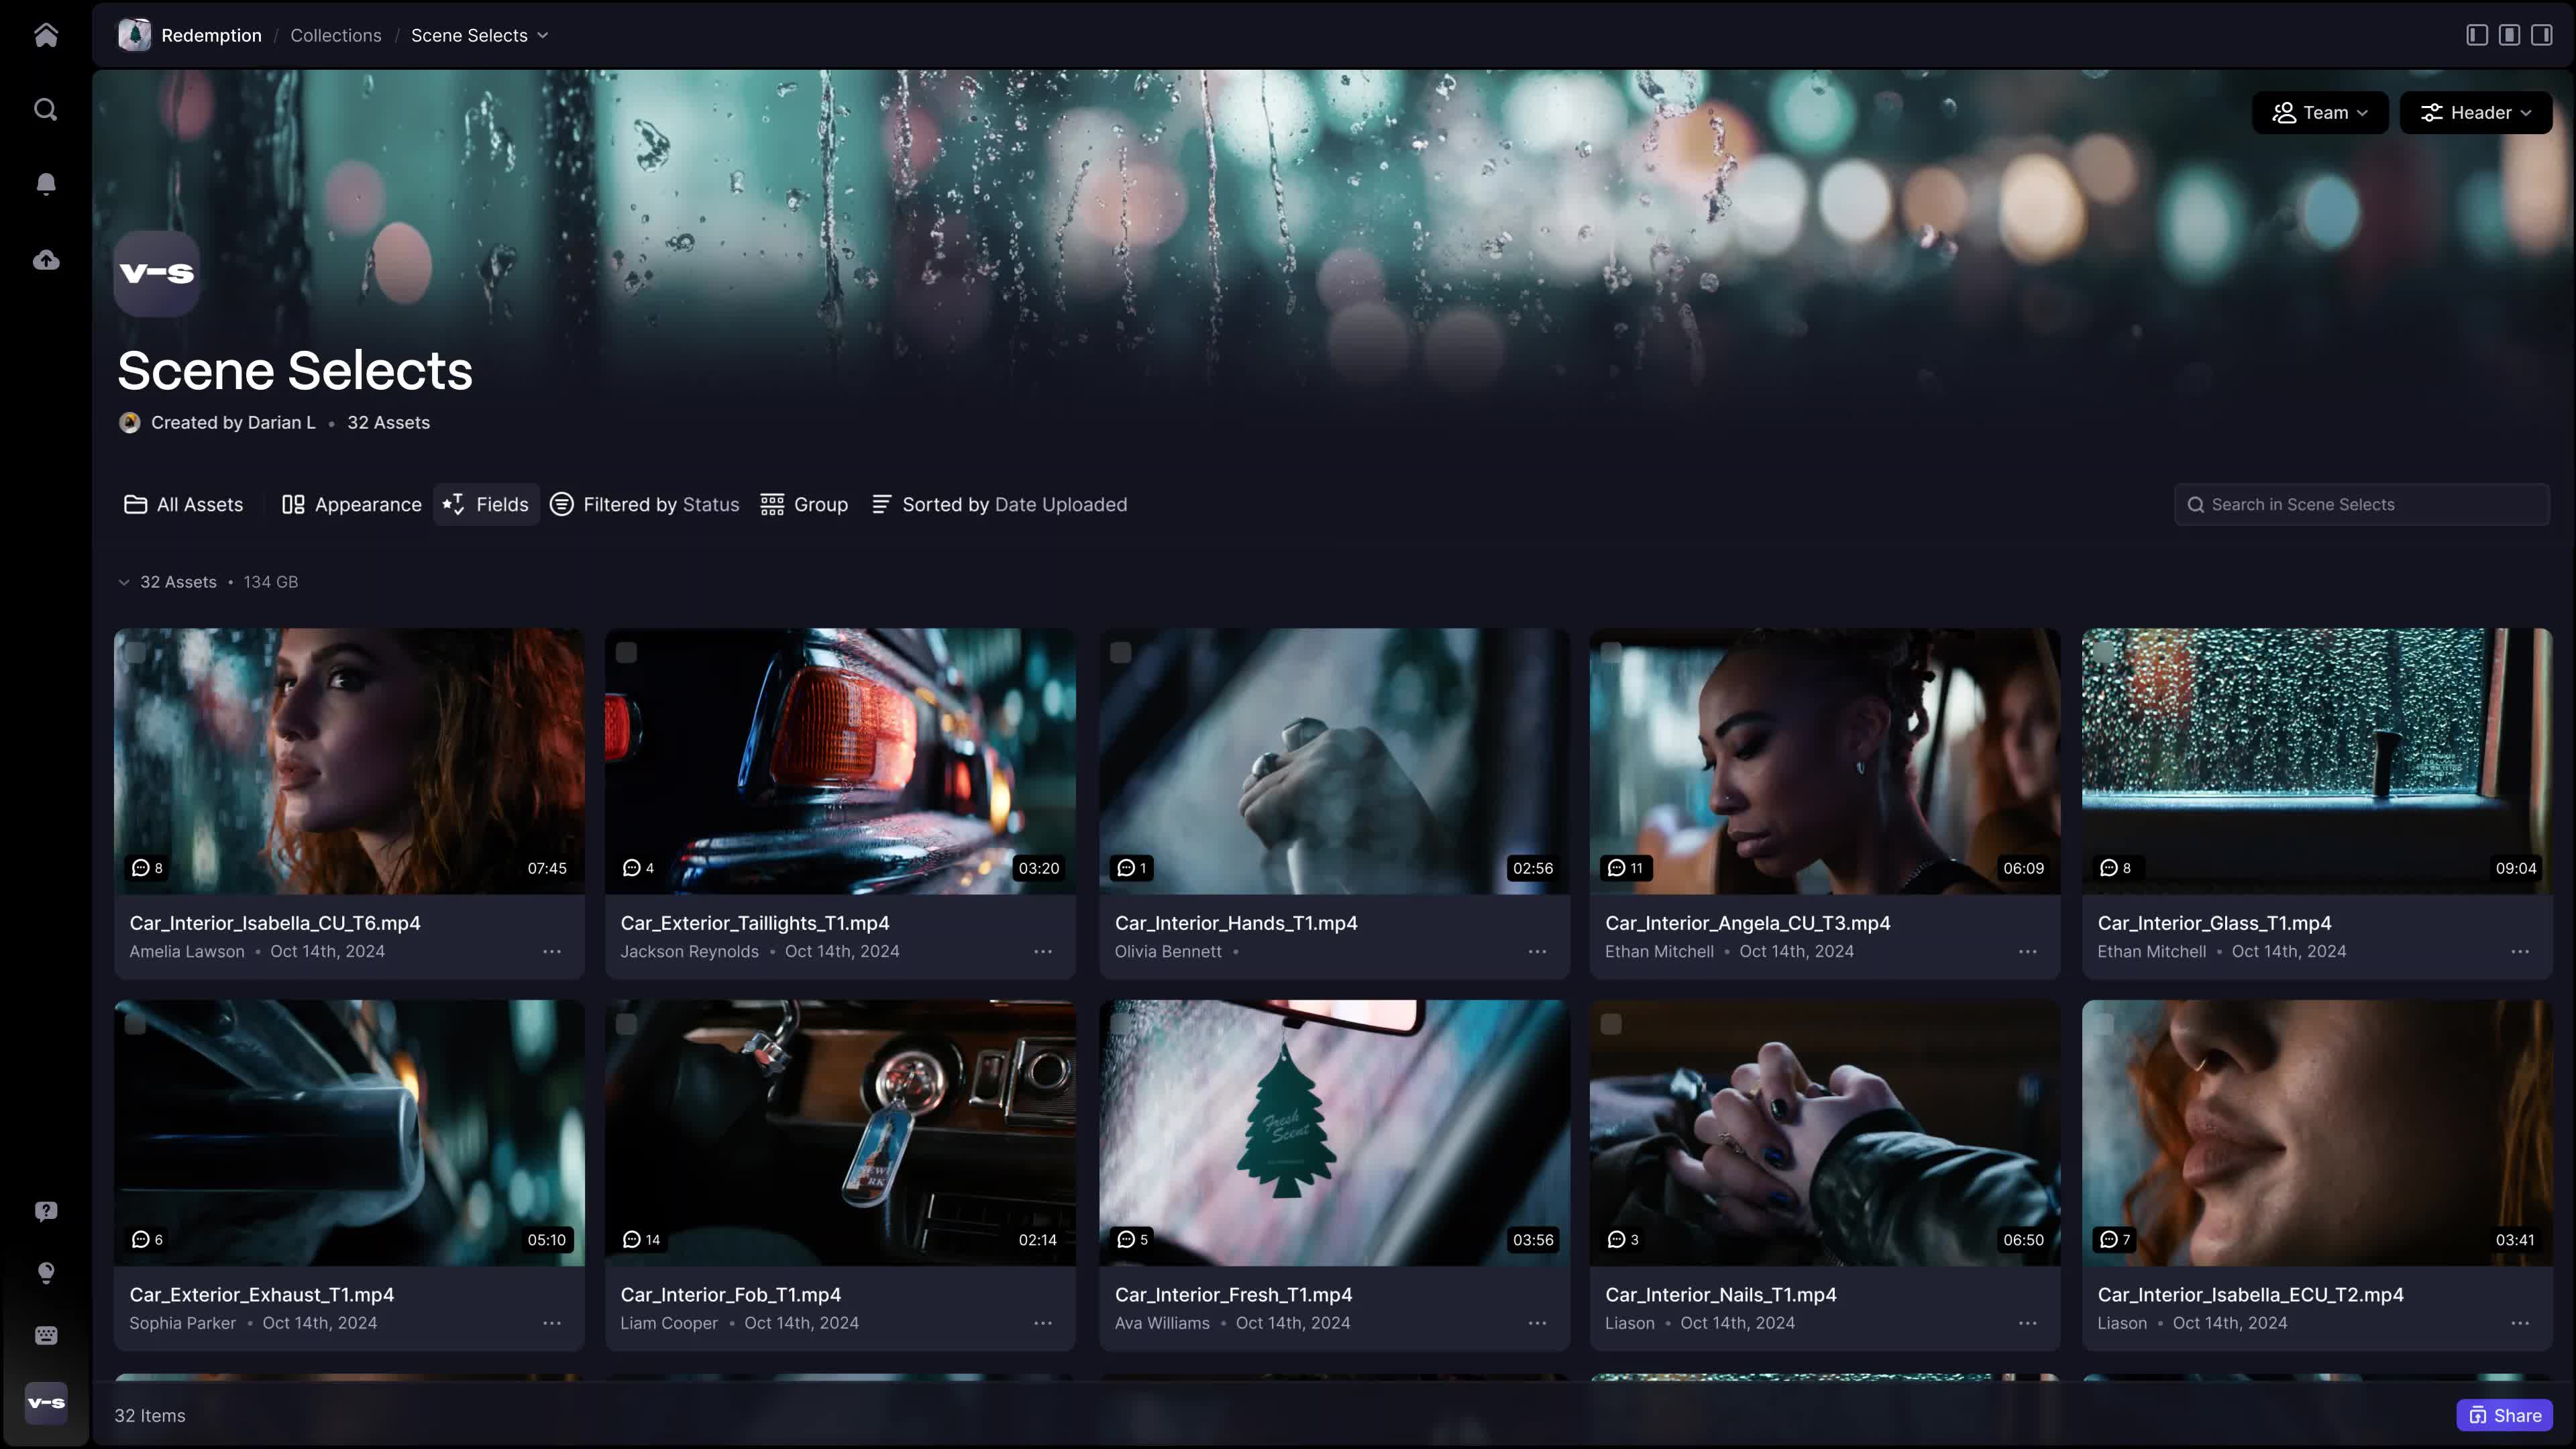This screenshot has height=1449, width=2576.
Task: Open keyboard shortcuts icon in sidebar
Action: tap(46, 1335)
